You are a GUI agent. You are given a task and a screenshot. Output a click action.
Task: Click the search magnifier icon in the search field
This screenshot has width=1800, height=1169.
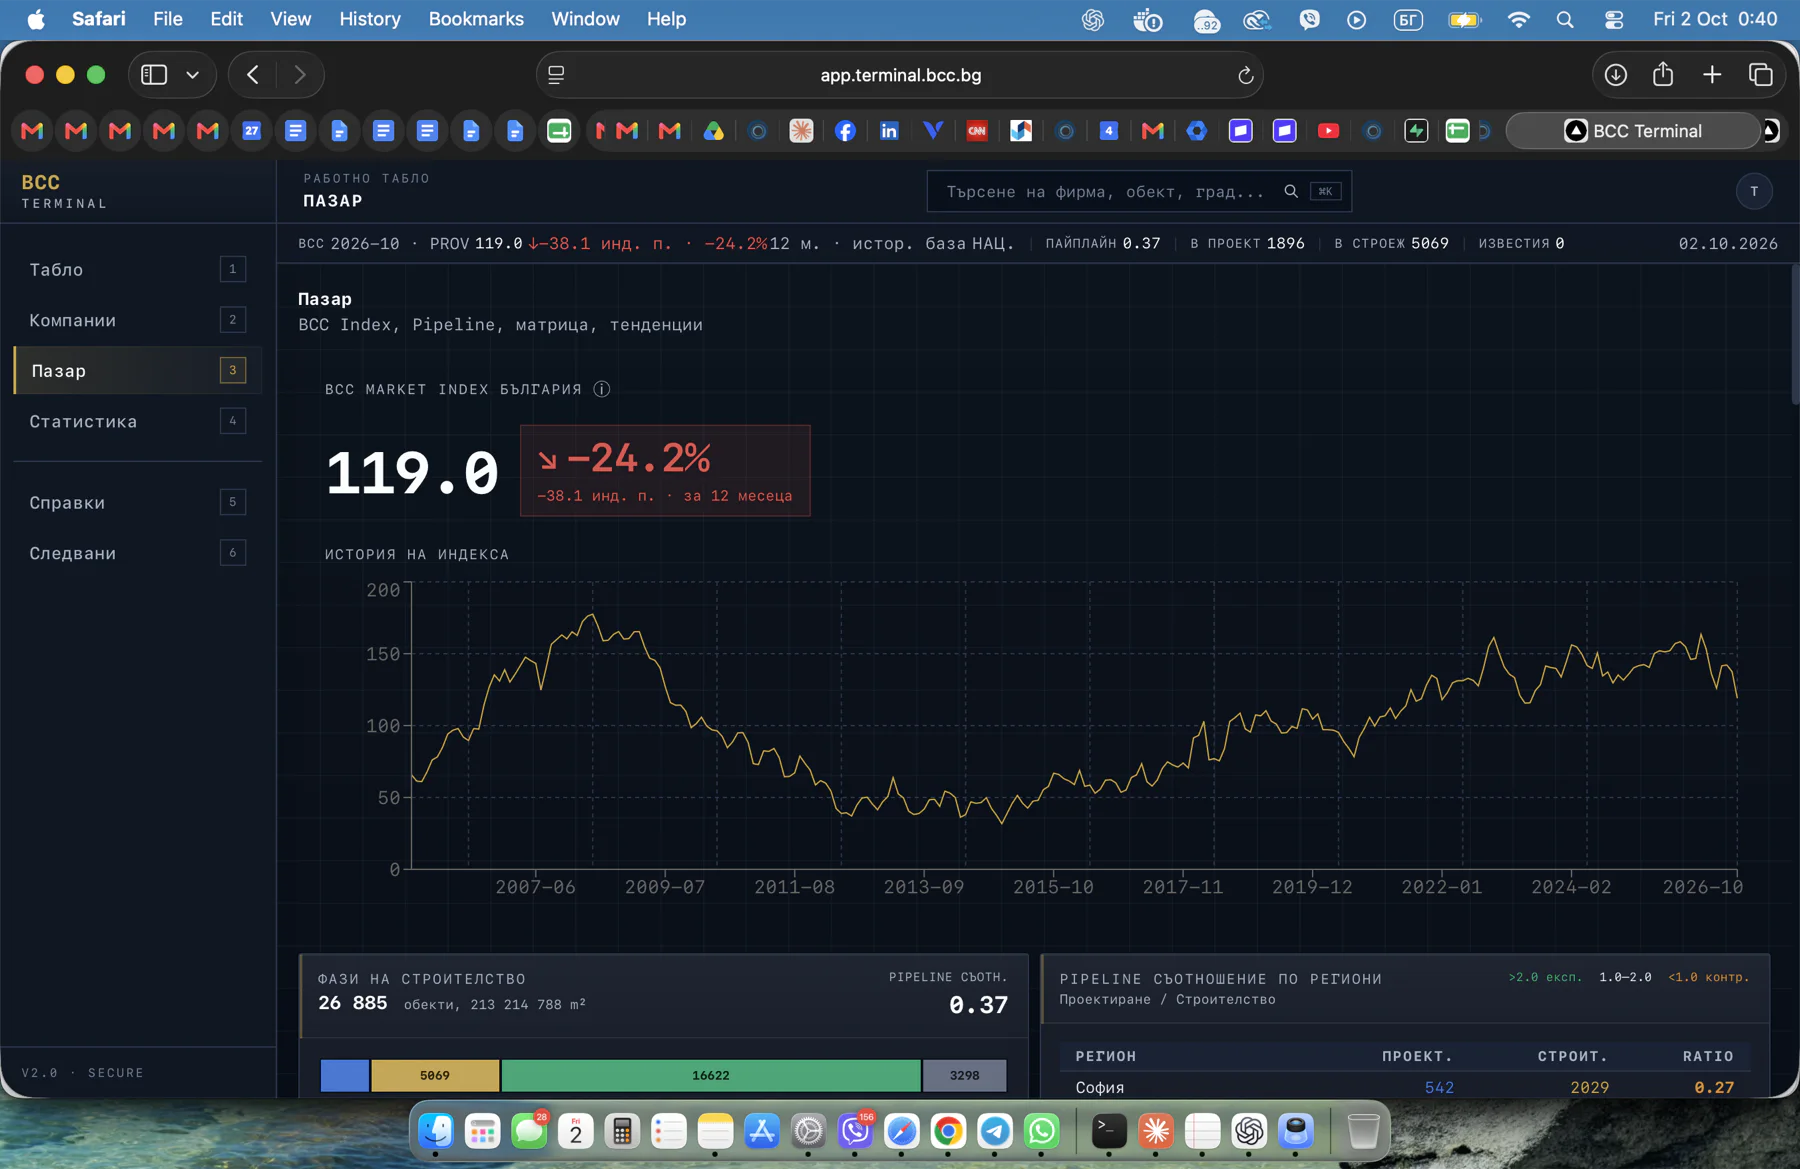[x=1291, y=191]
